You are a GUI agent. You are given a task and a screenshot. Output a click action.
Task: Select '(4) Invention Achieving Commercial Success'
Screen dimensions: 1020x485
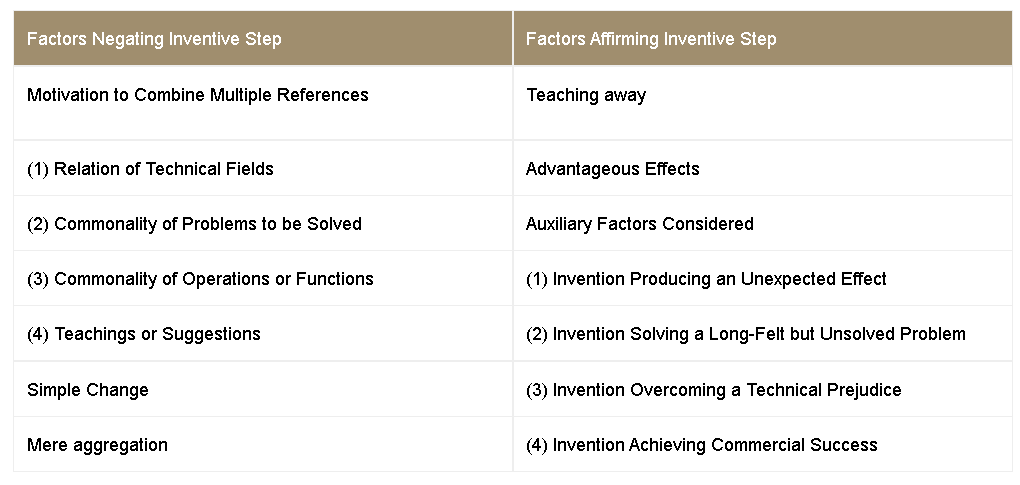[702, 445]
